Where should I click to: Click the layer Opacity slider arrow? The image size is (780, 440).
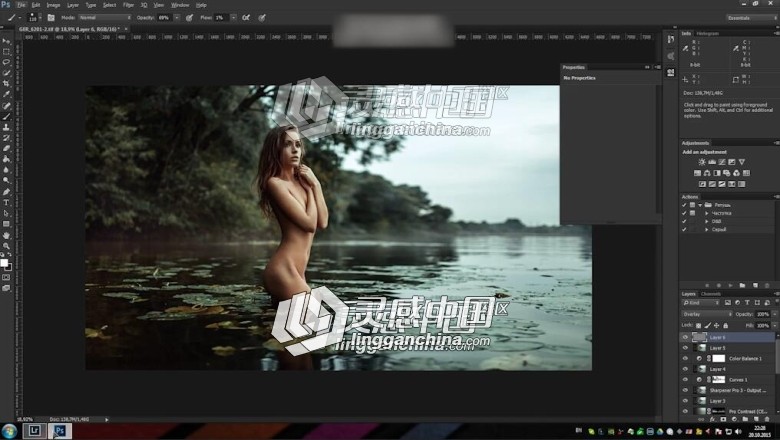point(774,314)
